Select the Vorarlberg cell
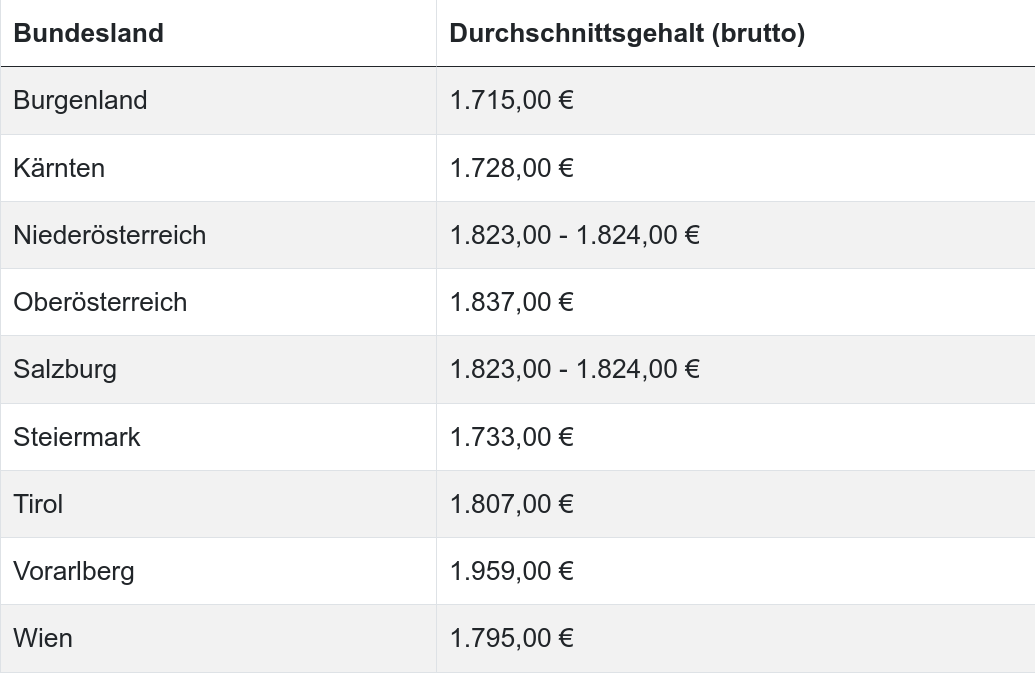This screenshot has height=673, width=1035. (x=74, y=571)
